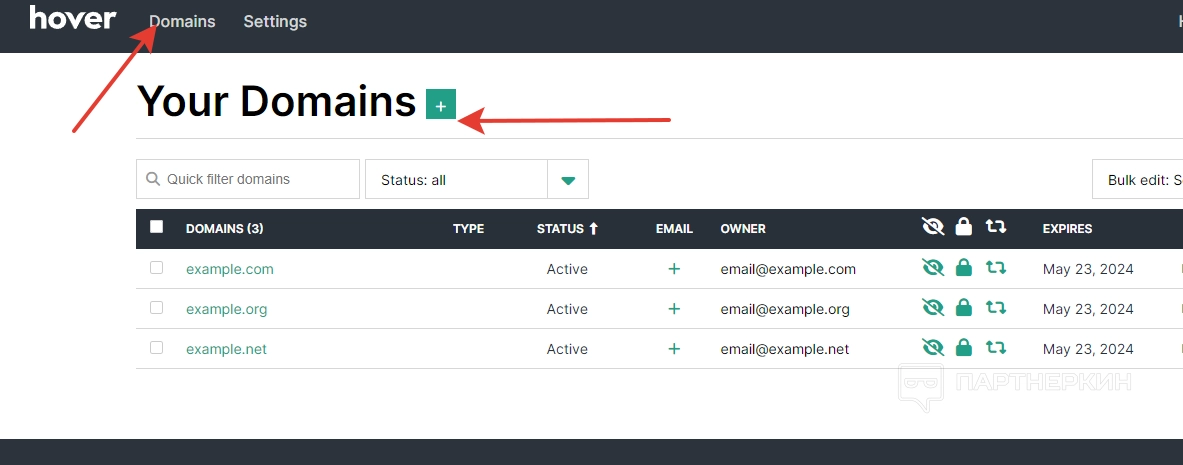Image resolution: width=1183 pixels, height=465 pixels.
Task: Click the hover logo
Action: pos(73,19)
